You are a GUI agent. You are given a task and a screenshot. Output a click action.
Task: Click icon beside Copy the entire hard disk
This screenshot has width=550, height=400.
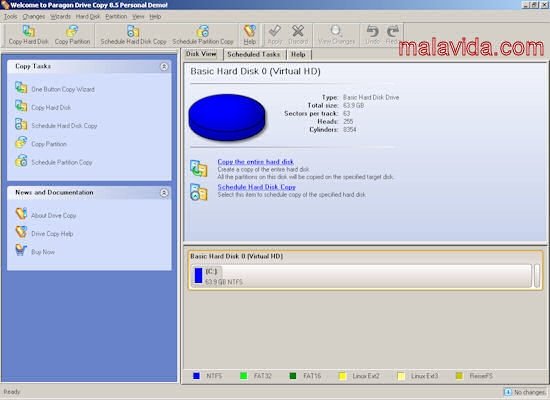click(x=199, y=169)
